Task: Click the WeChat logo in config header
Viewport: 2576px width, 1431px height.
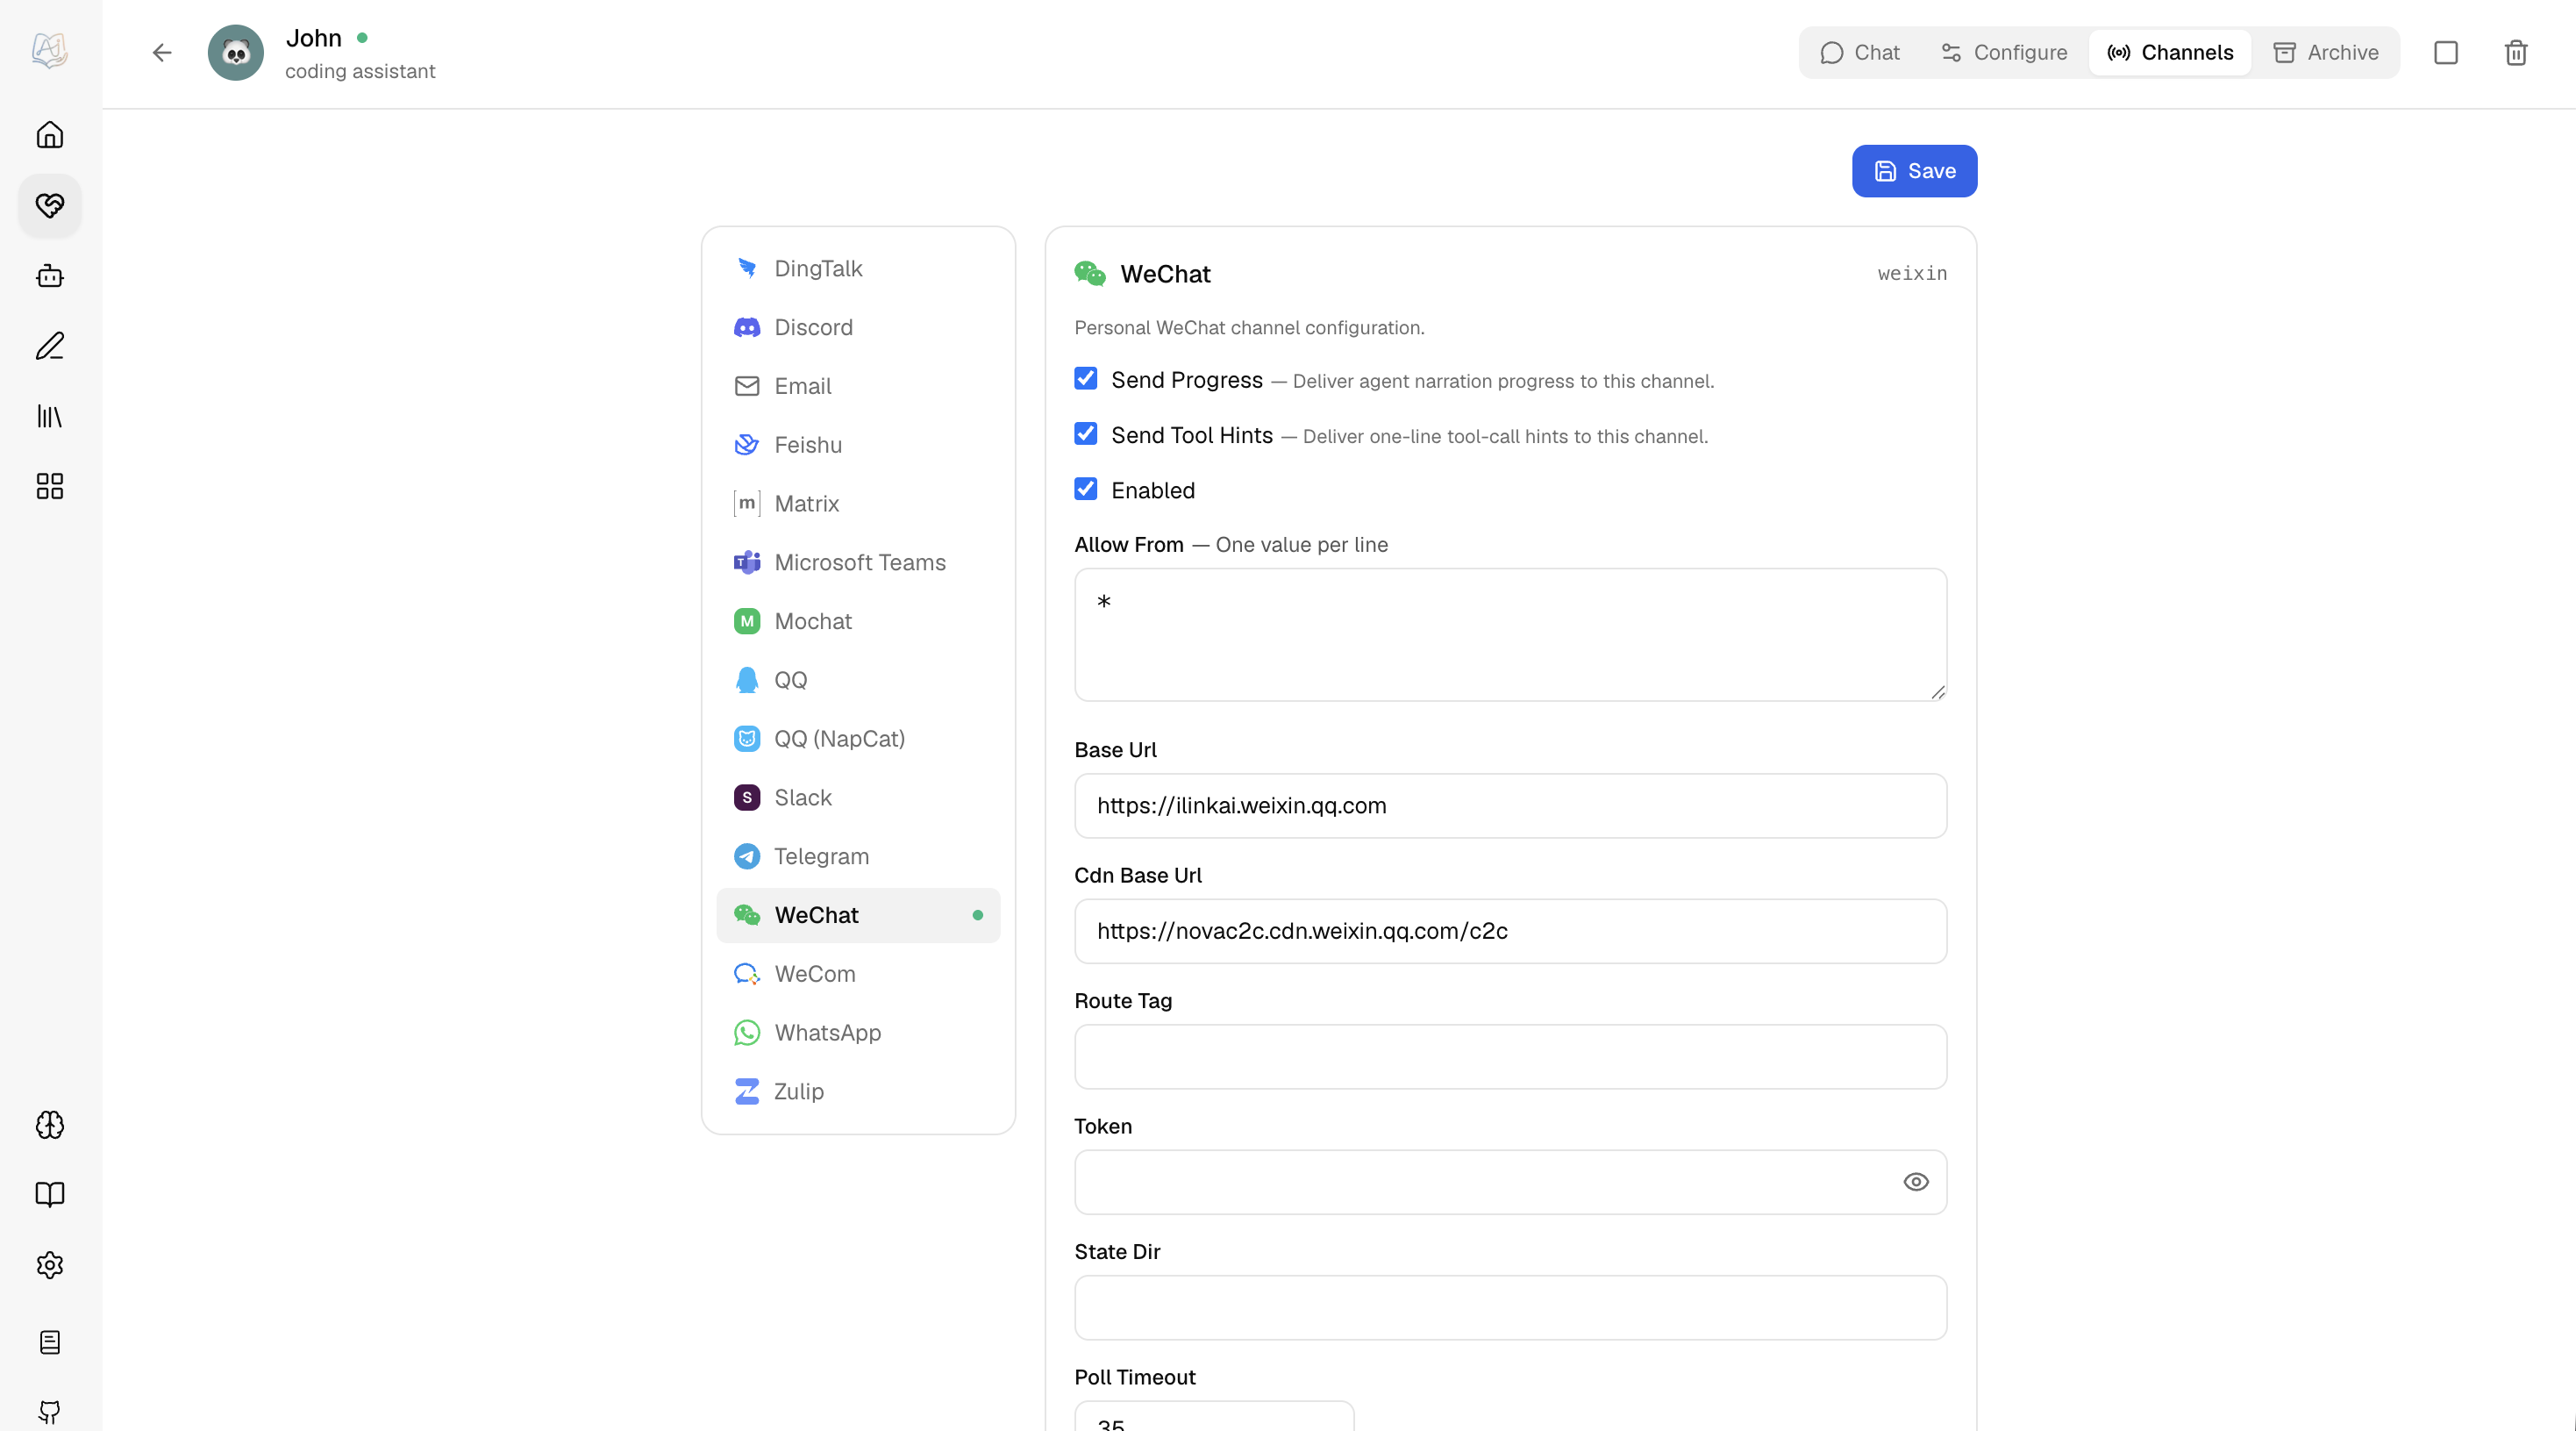Action: 1090,273
